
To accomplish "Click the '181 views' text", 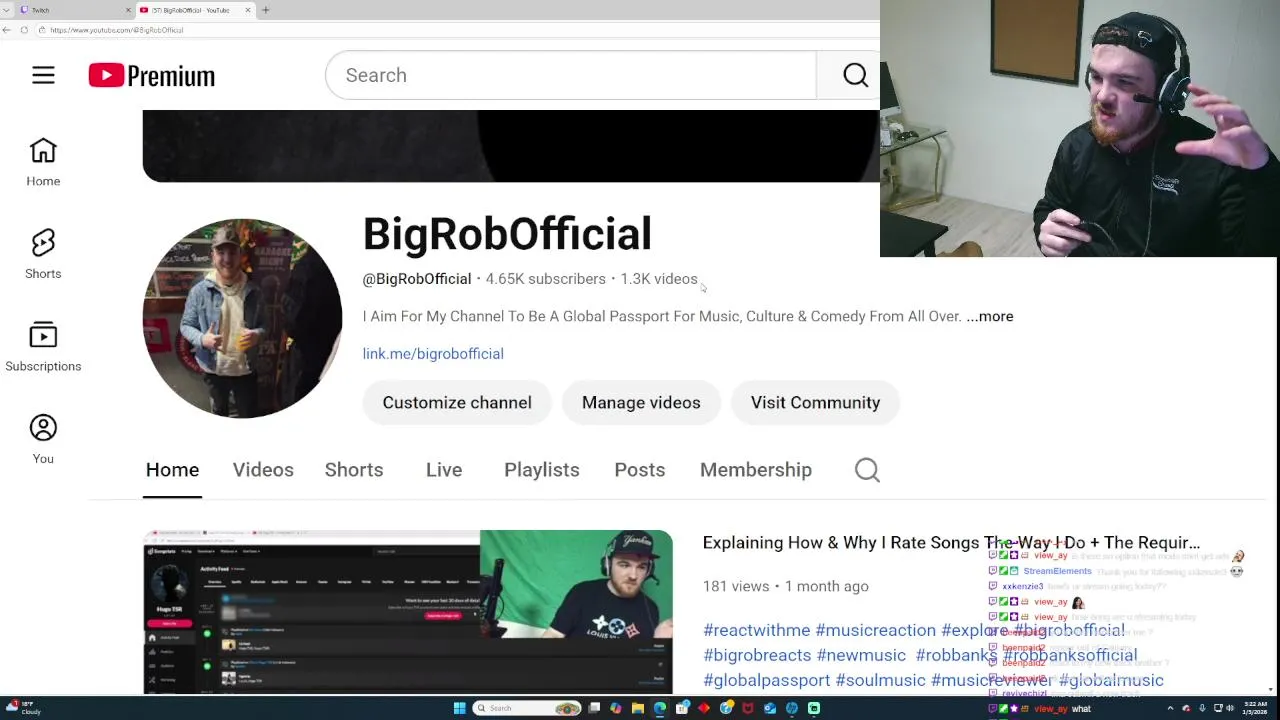I will point(736,586).
